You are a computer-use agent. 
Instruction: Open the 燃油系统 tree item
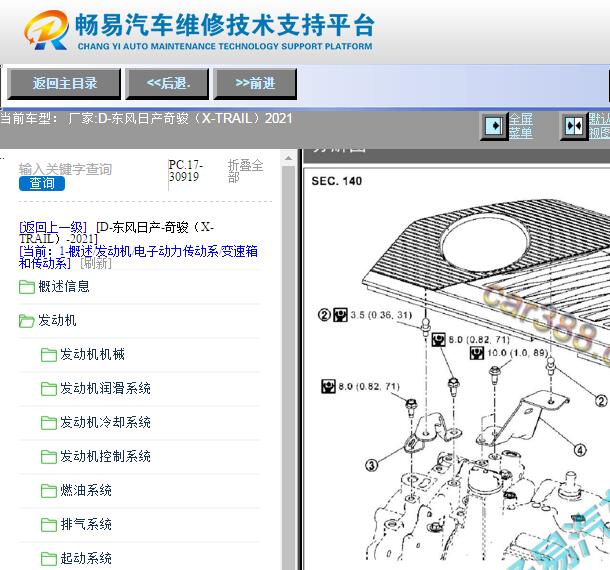[86, 490]
